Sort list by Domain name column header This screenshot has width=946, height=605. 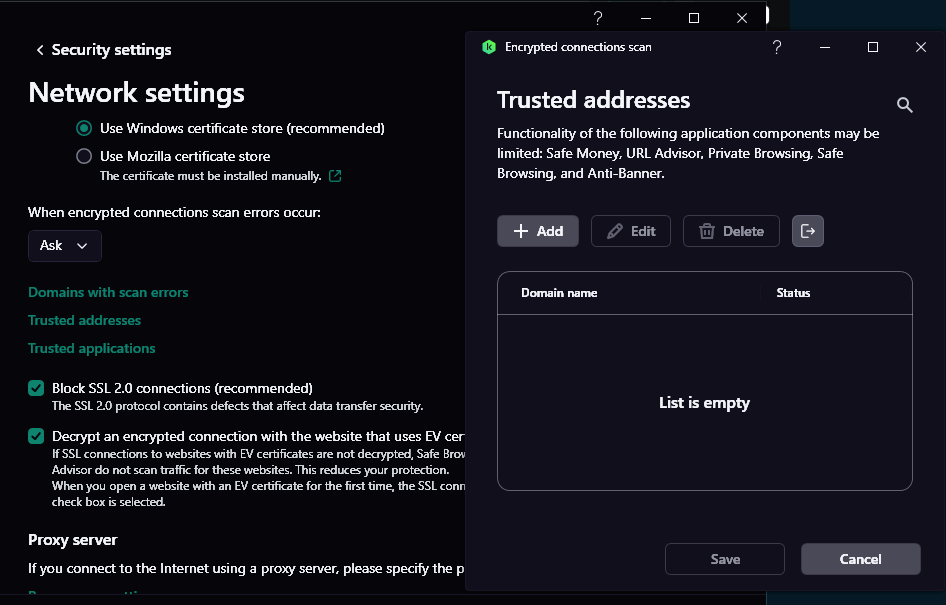[x=559, y=293]
